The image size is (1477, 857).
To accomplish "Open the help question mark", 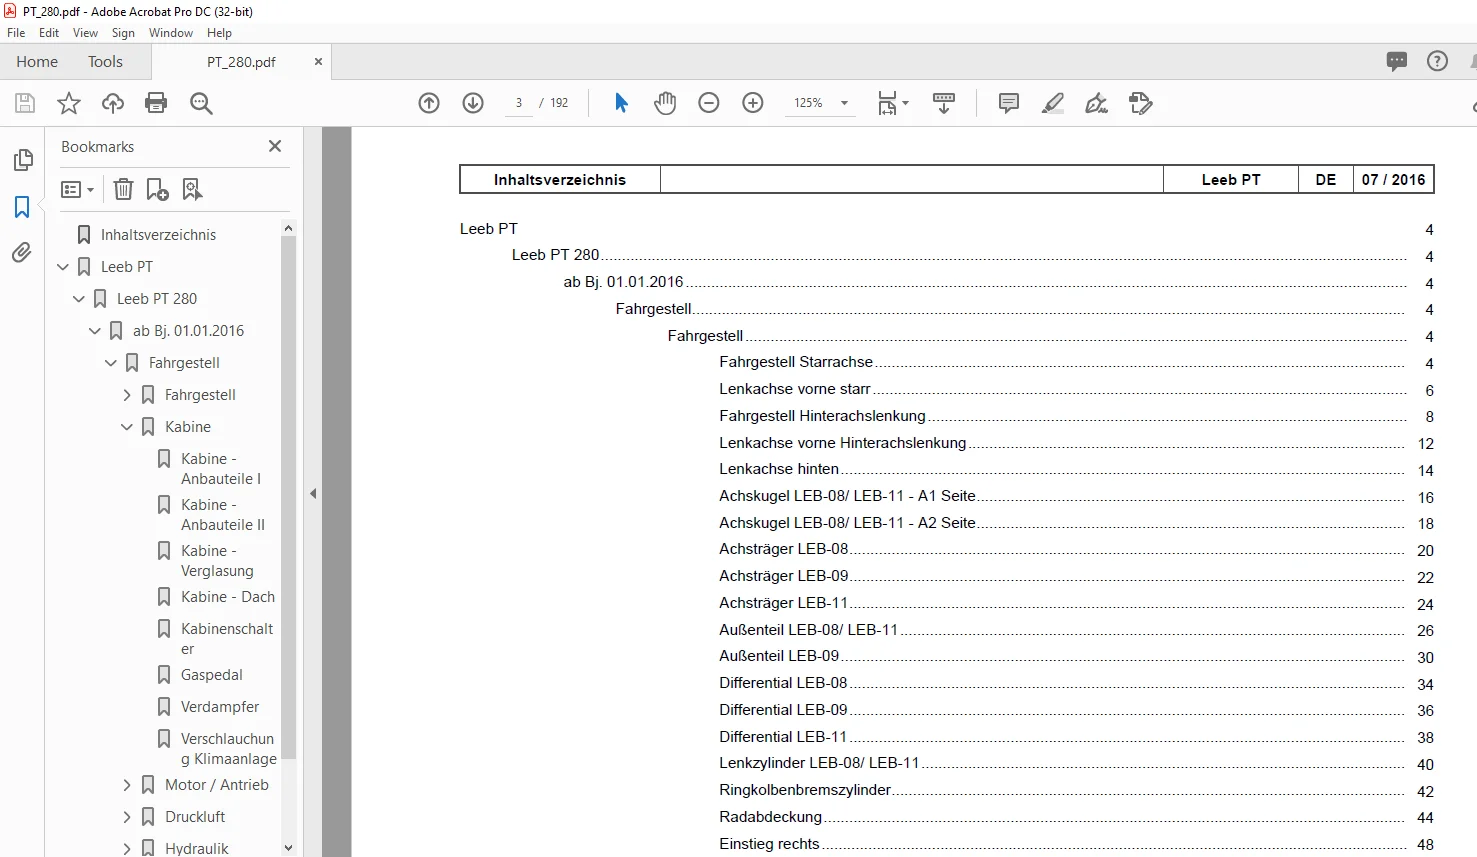I will point(1437,61).
